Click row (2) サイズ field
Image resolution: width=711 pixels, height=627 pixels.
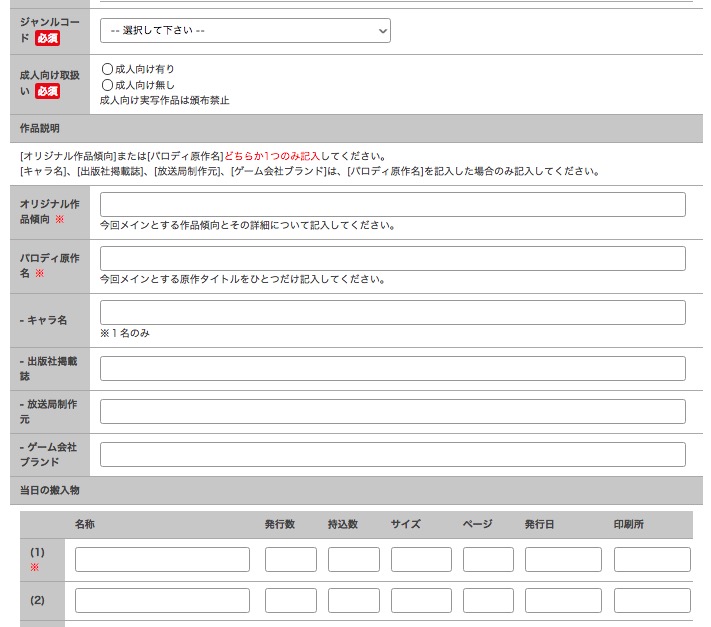point(421,600)
